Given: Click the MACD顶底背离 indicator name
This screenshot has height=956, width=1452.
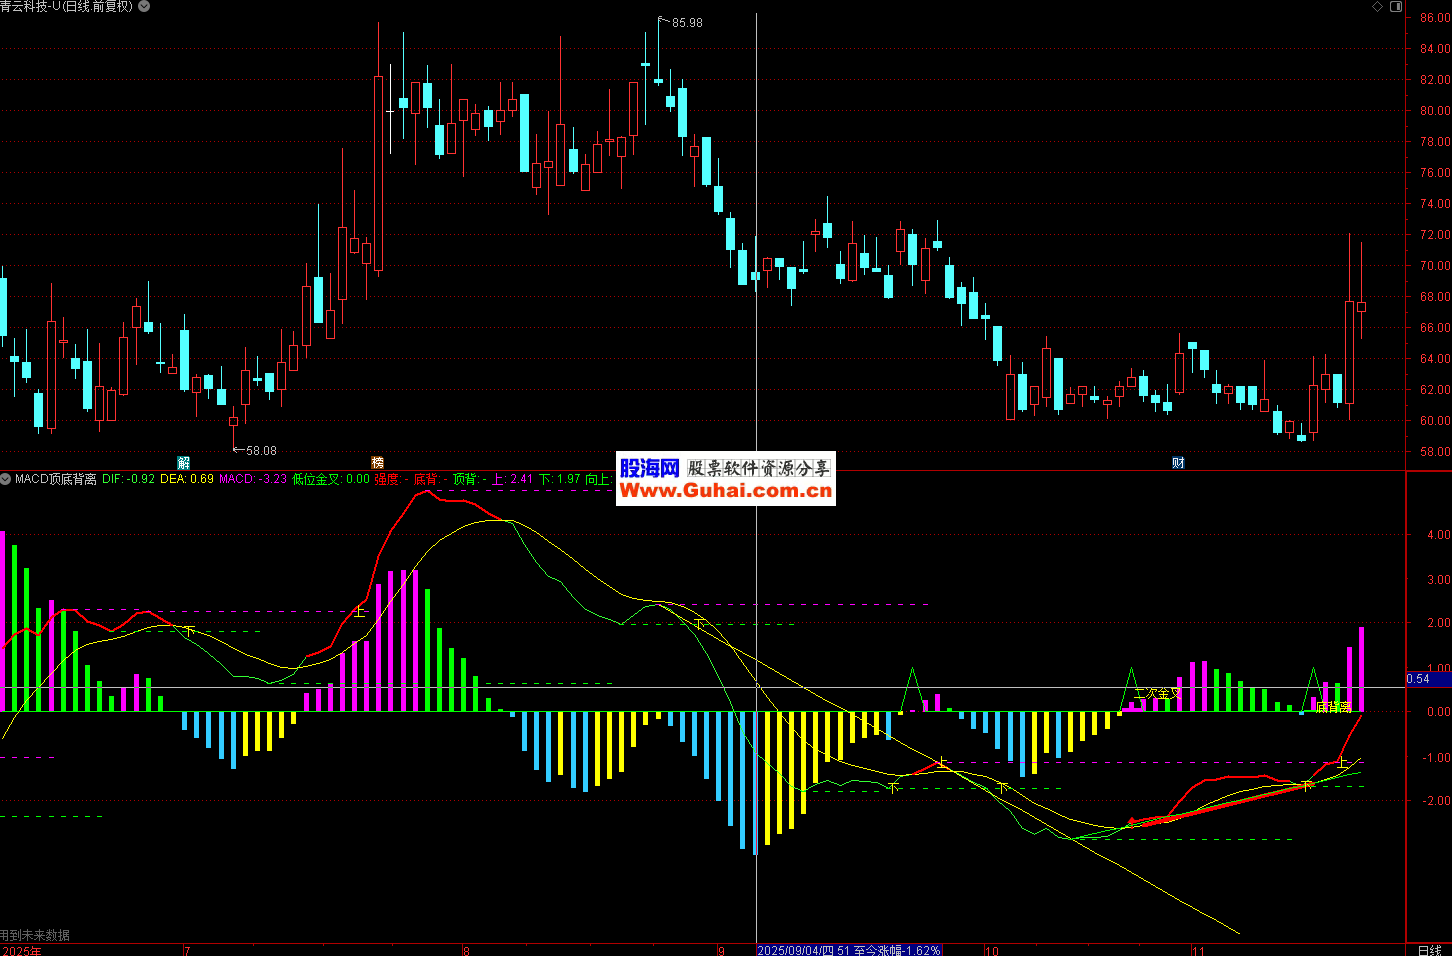Looking at the screenshot, I should 56,479.
